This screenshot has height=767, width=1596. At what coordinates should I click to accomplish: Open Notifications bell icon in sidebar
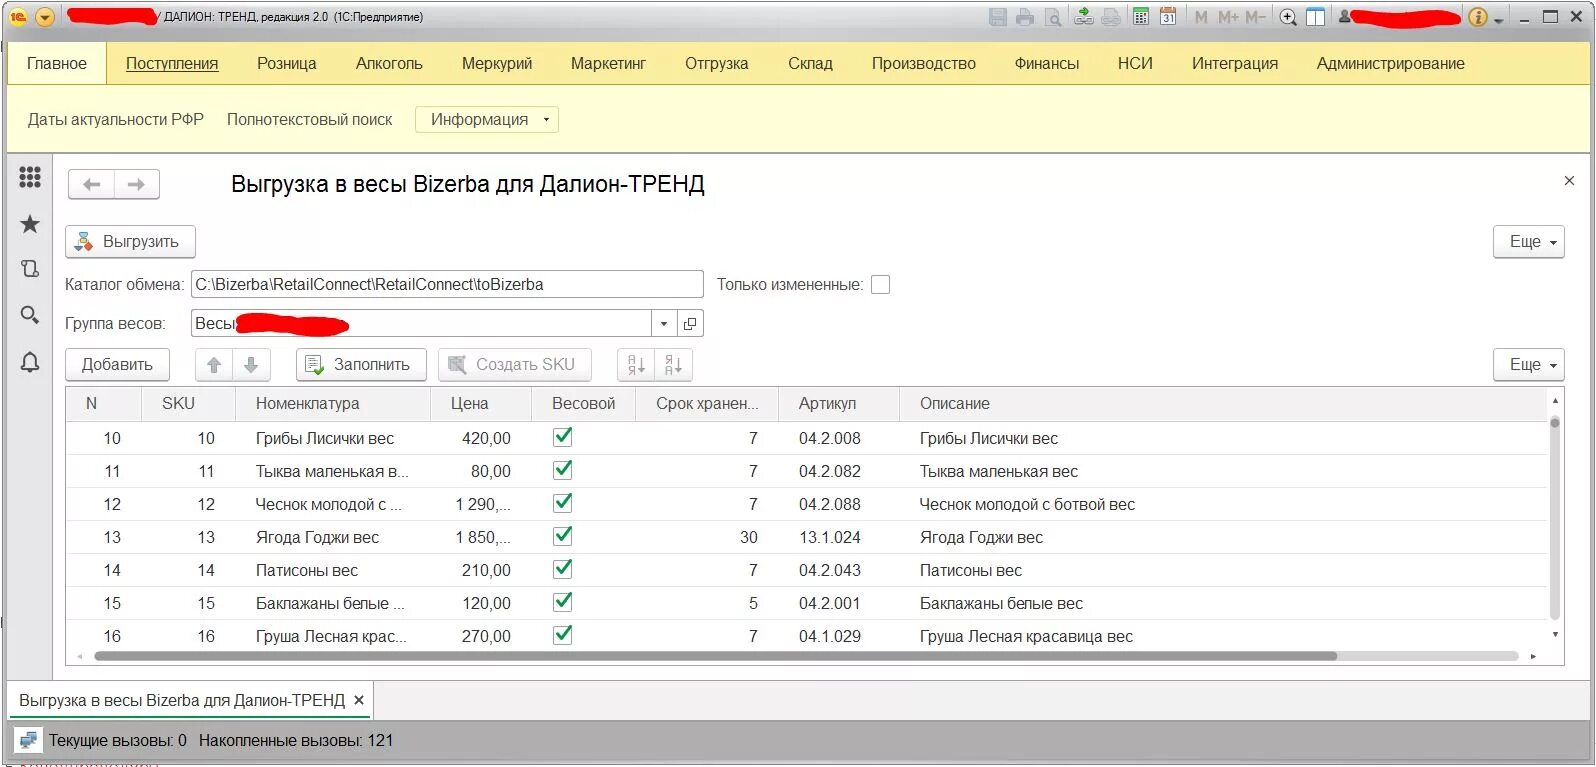tap(30, 362)
